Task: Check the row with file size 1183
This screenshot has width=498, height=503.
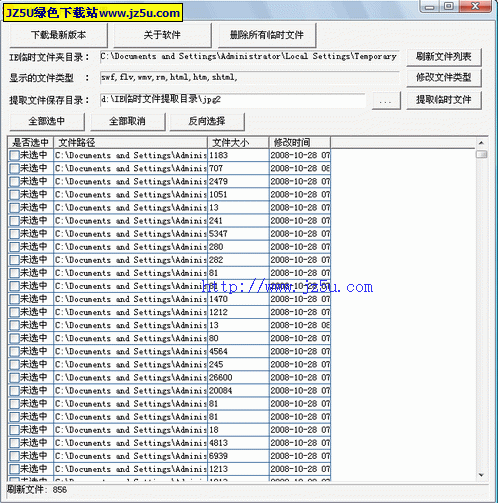Action: (14, 155)
